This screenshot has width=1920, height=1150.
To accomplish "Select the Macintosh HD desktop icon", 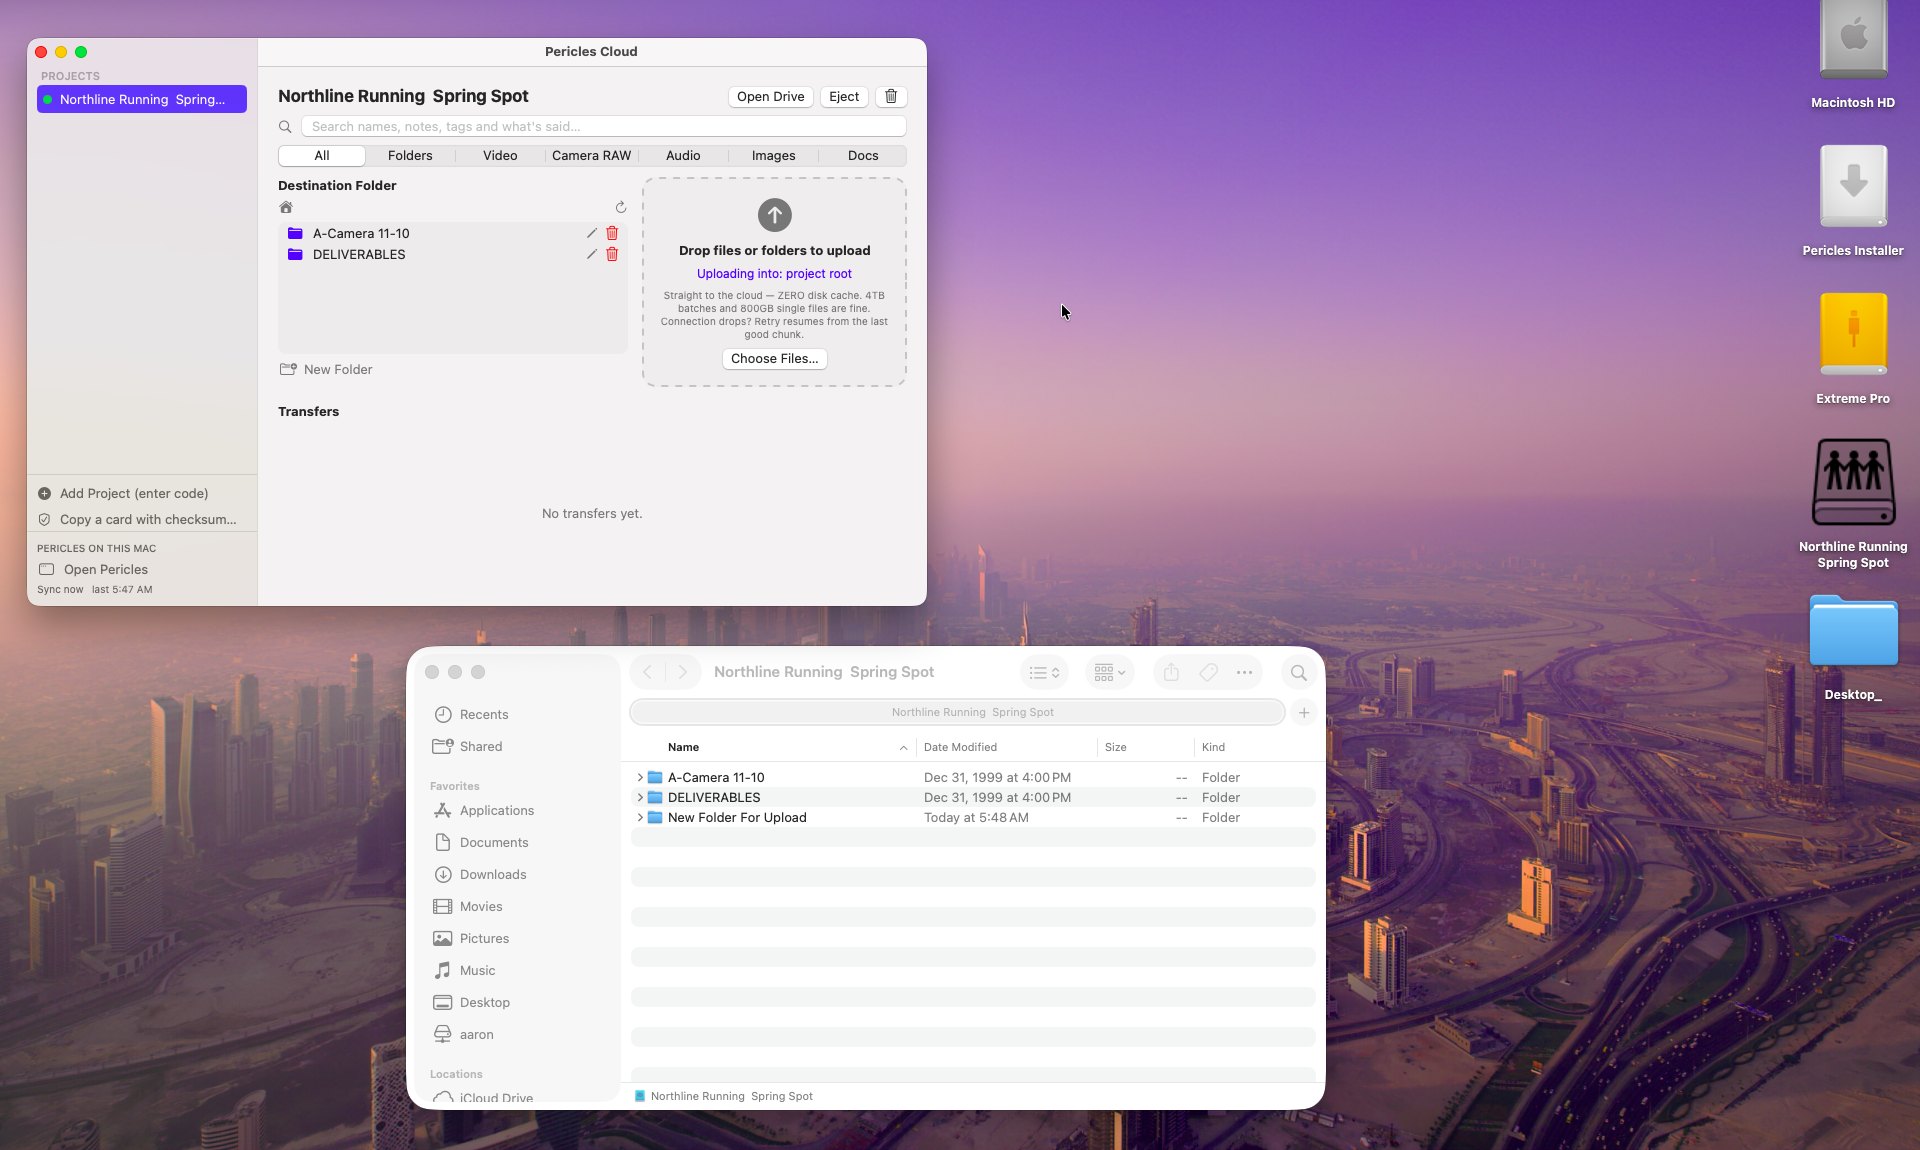I will (x=1853, y=40).
